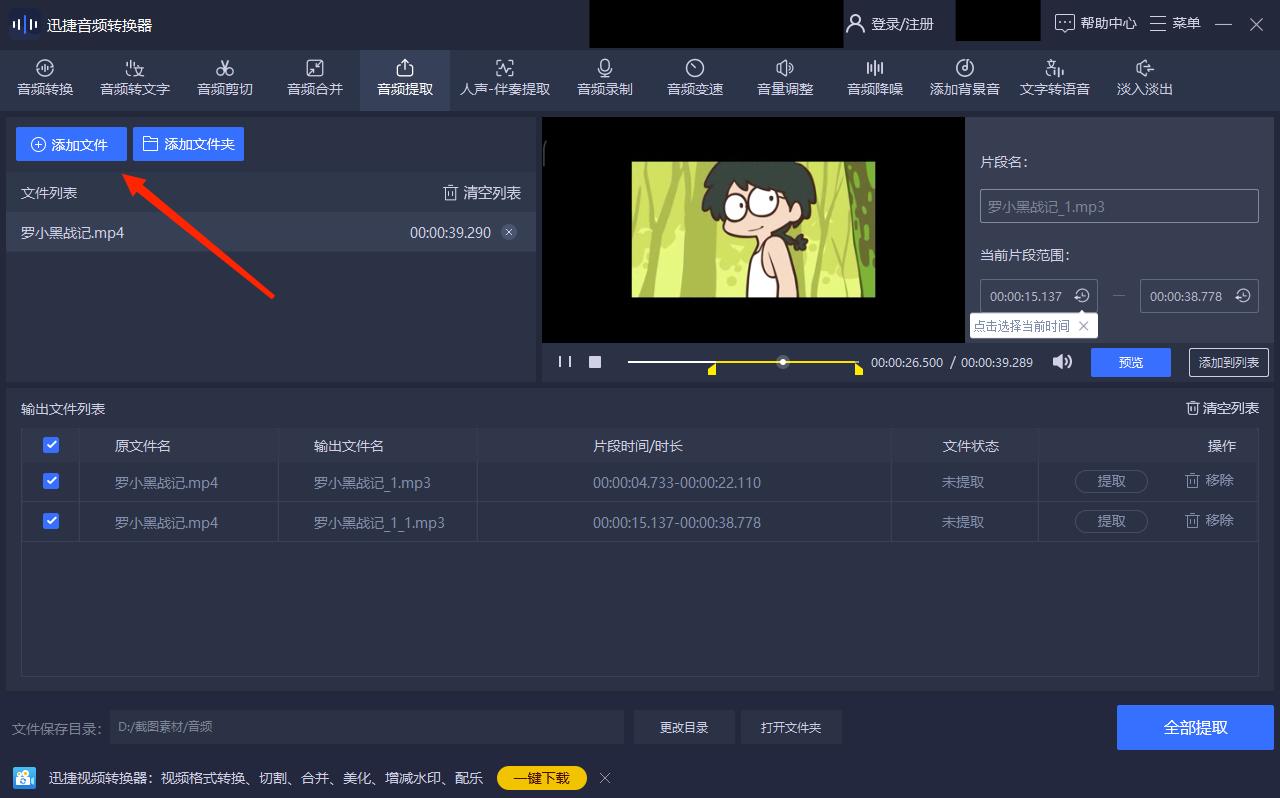Viewport: 1280px width, 798px height.
Task: Click the yellow segment start marker
Action: [x=712, y=370]
